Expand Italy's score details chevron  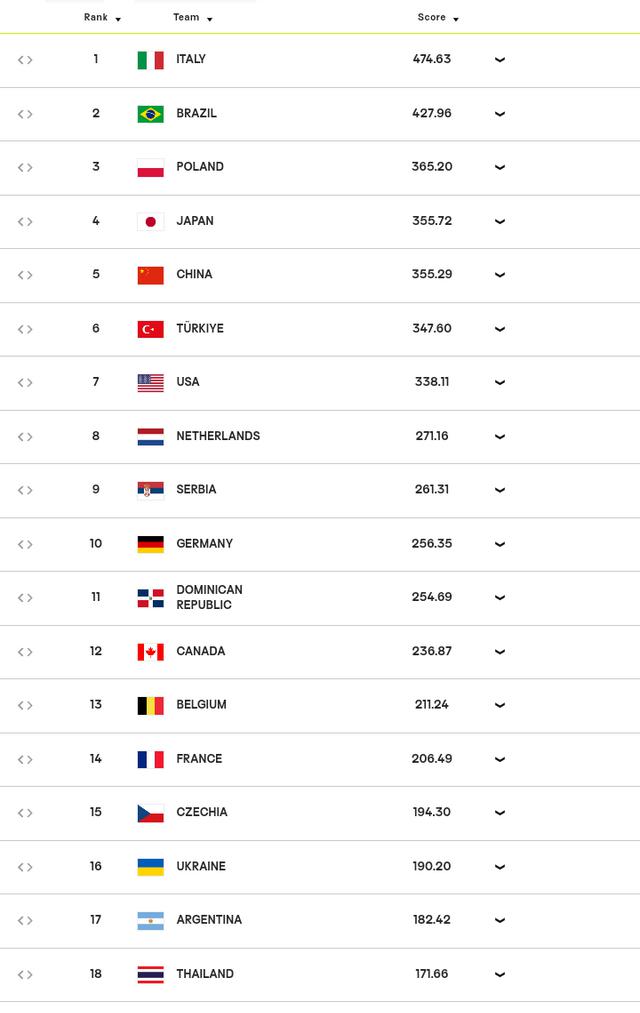click(500, 60)
